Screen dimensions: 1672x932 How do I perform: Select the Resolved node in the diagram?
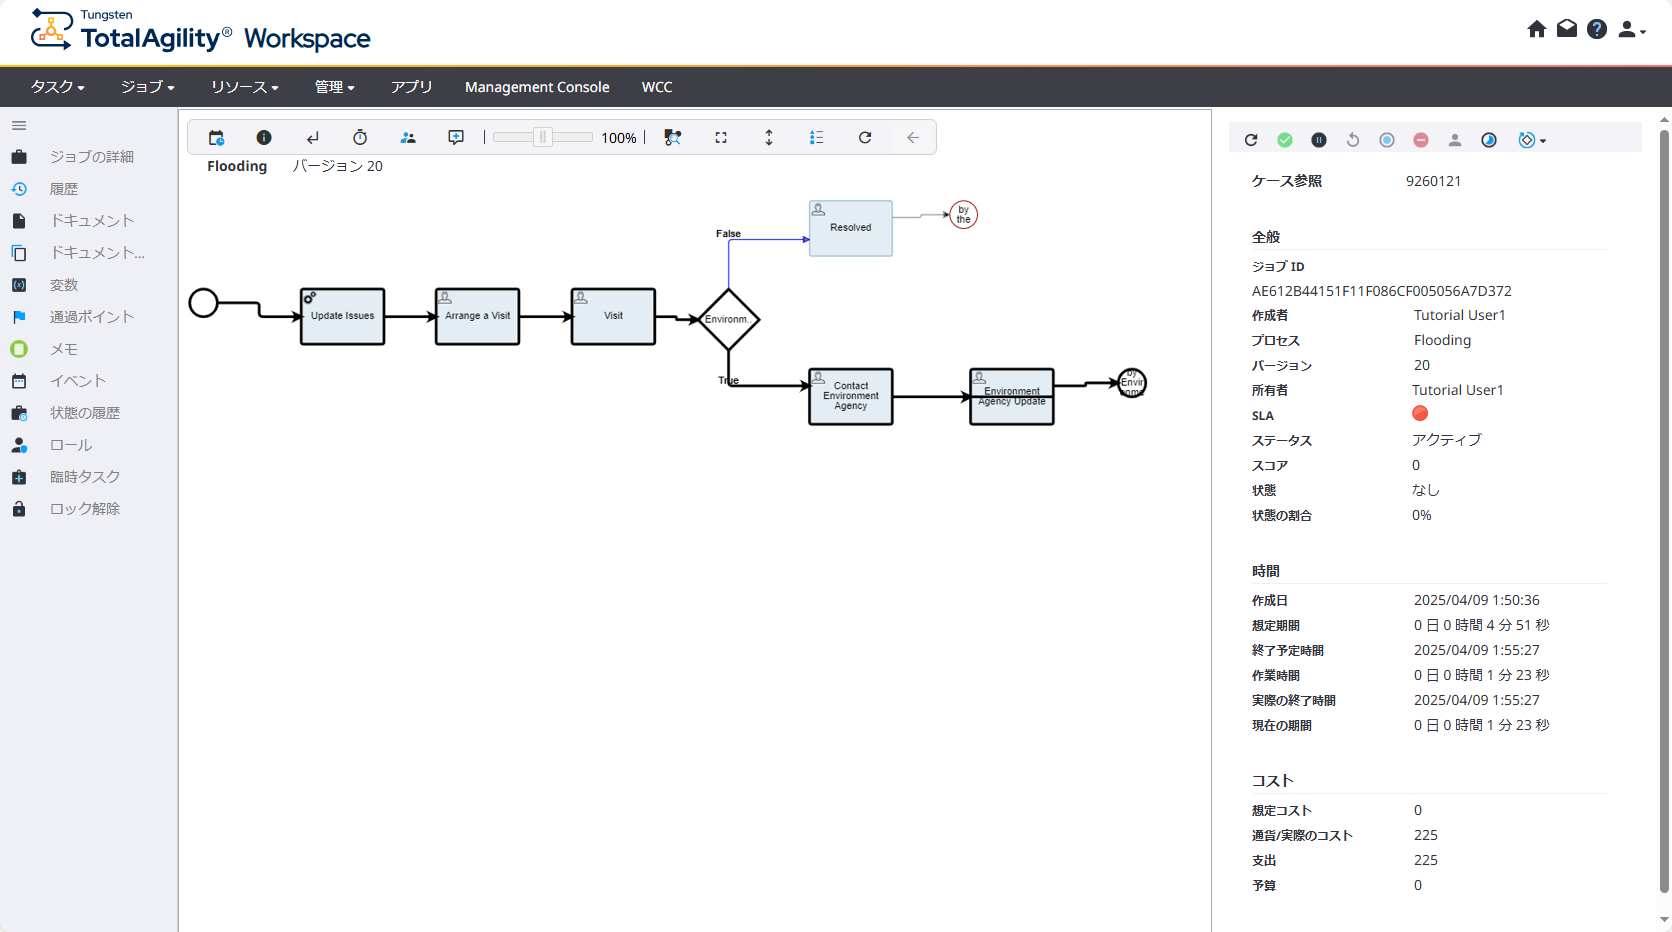[850, 228]
